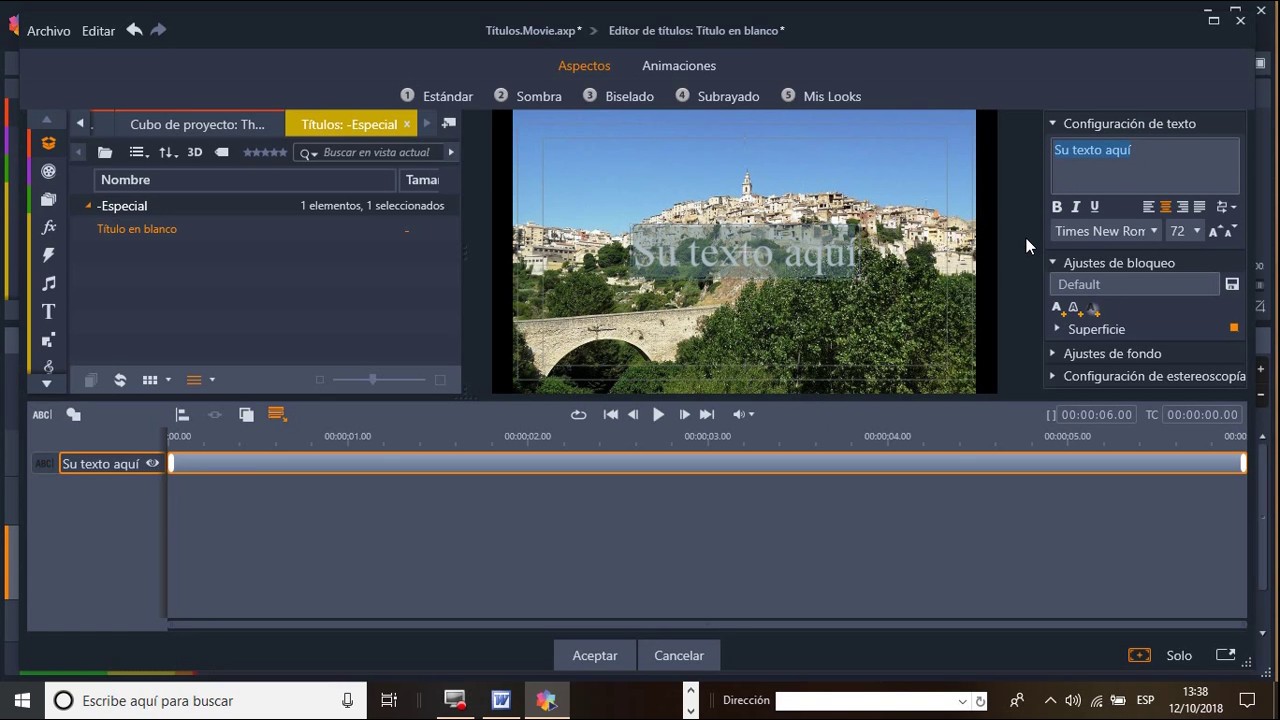Screen dimensions: 1280x720
Task: Open the montage squares icon in sidebar
Action: [x=48, y=340]
